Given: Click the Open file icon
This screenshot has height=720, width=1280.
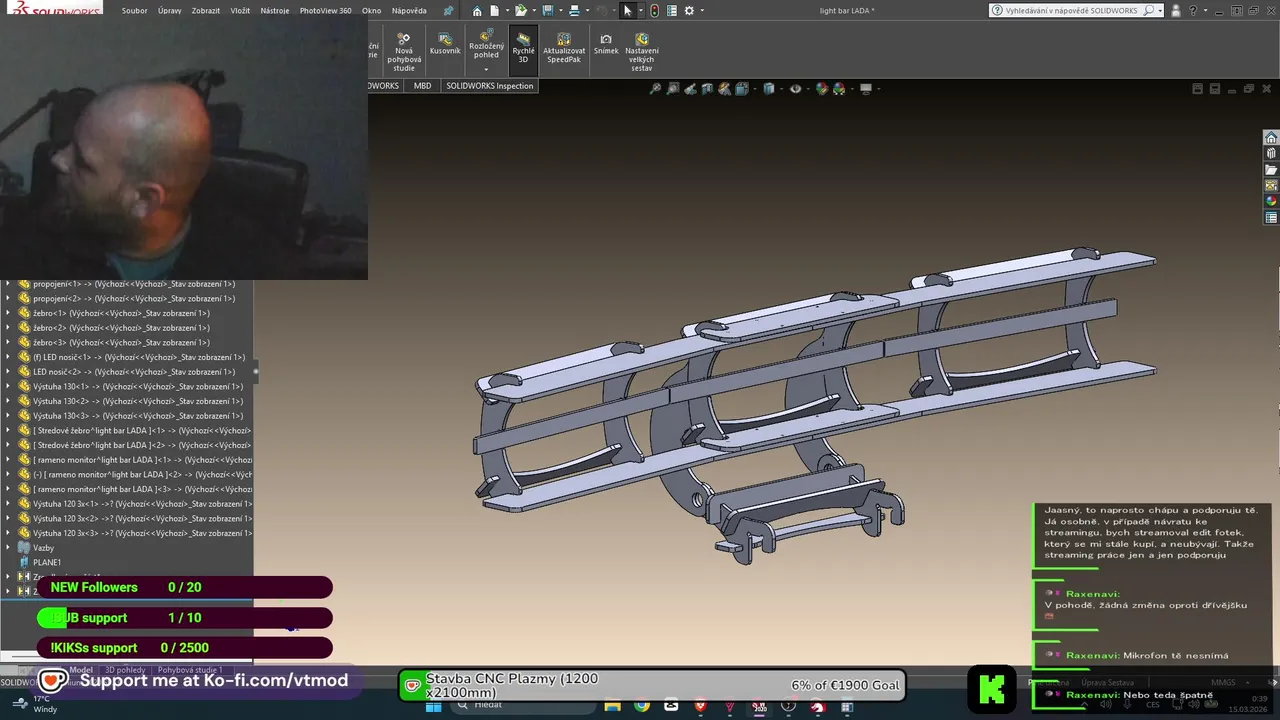Looking at the screenshot, I should [520, 11].
